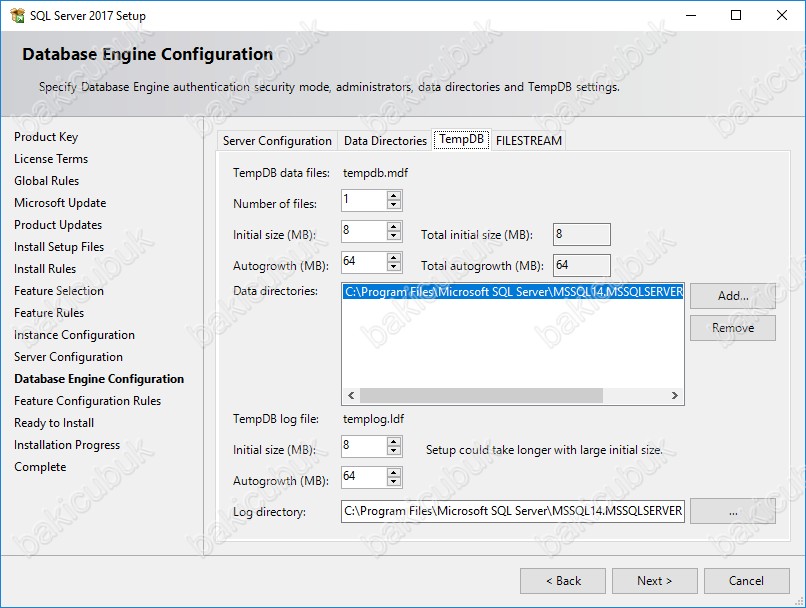The image size is (806, 608).
Task: Increase log file Autogrowth up arrow
Action: 394,473
